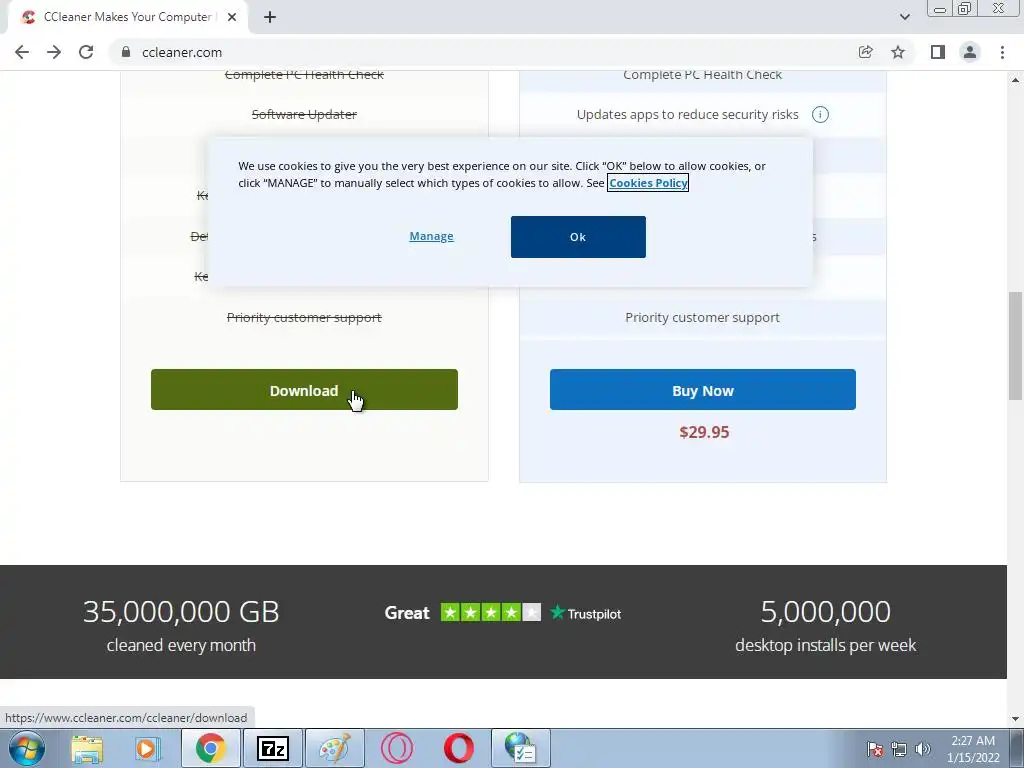Click the struck-through 'Software Updater' text

[x=304, y=114]
